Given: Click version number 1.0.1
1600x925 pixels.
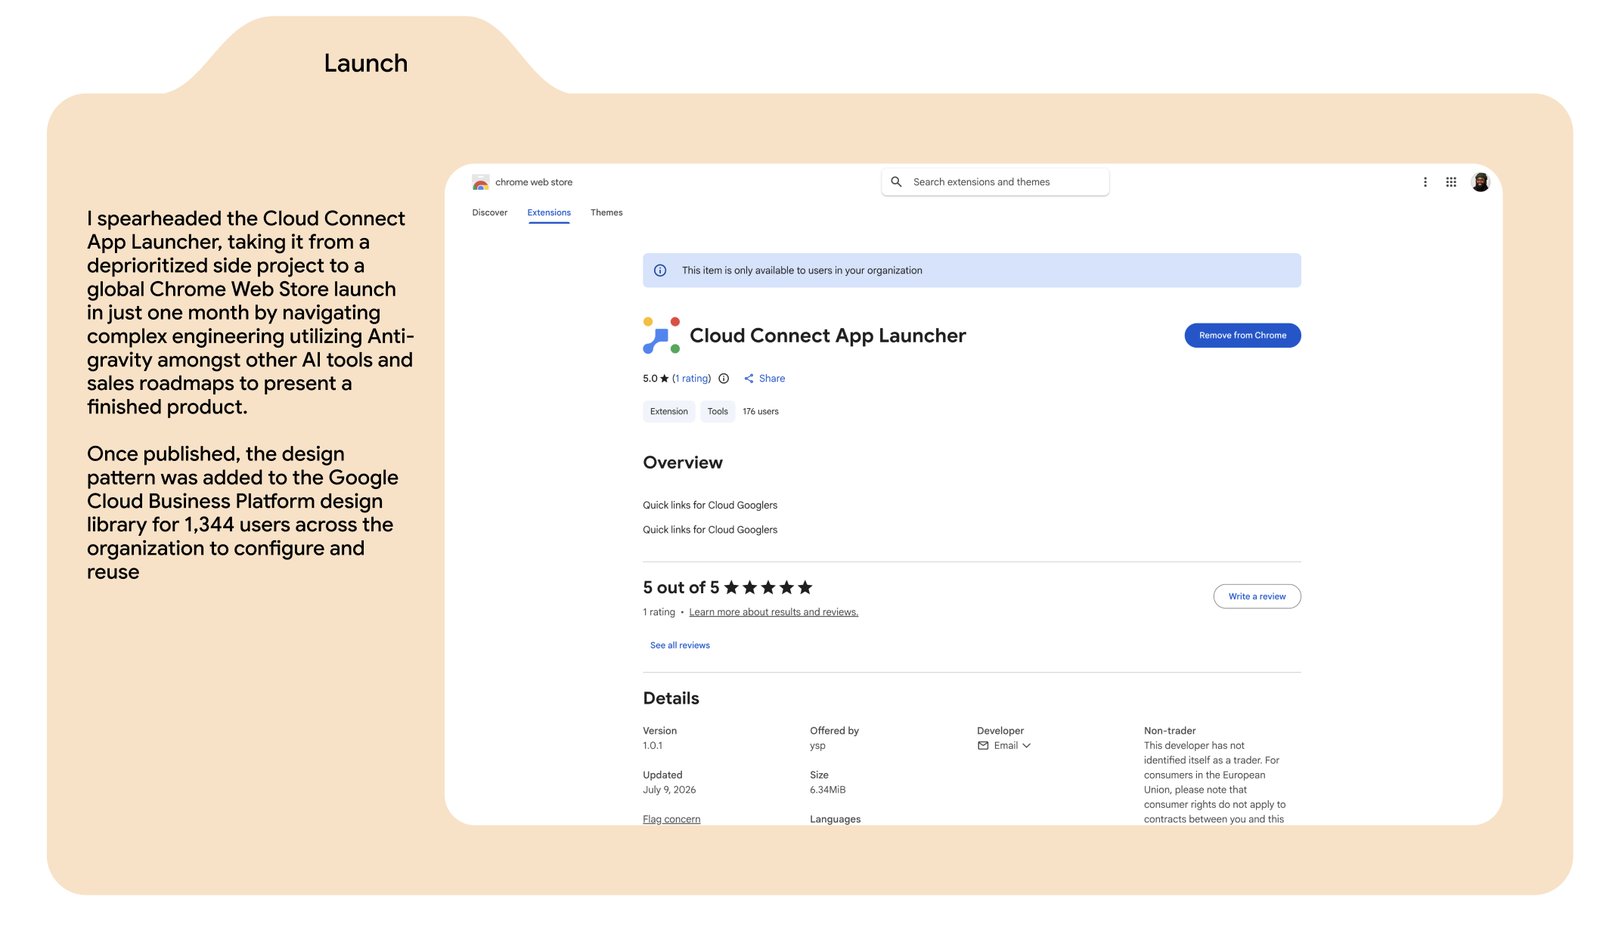Looking at the screenshot, I should (x=653, y=745).
